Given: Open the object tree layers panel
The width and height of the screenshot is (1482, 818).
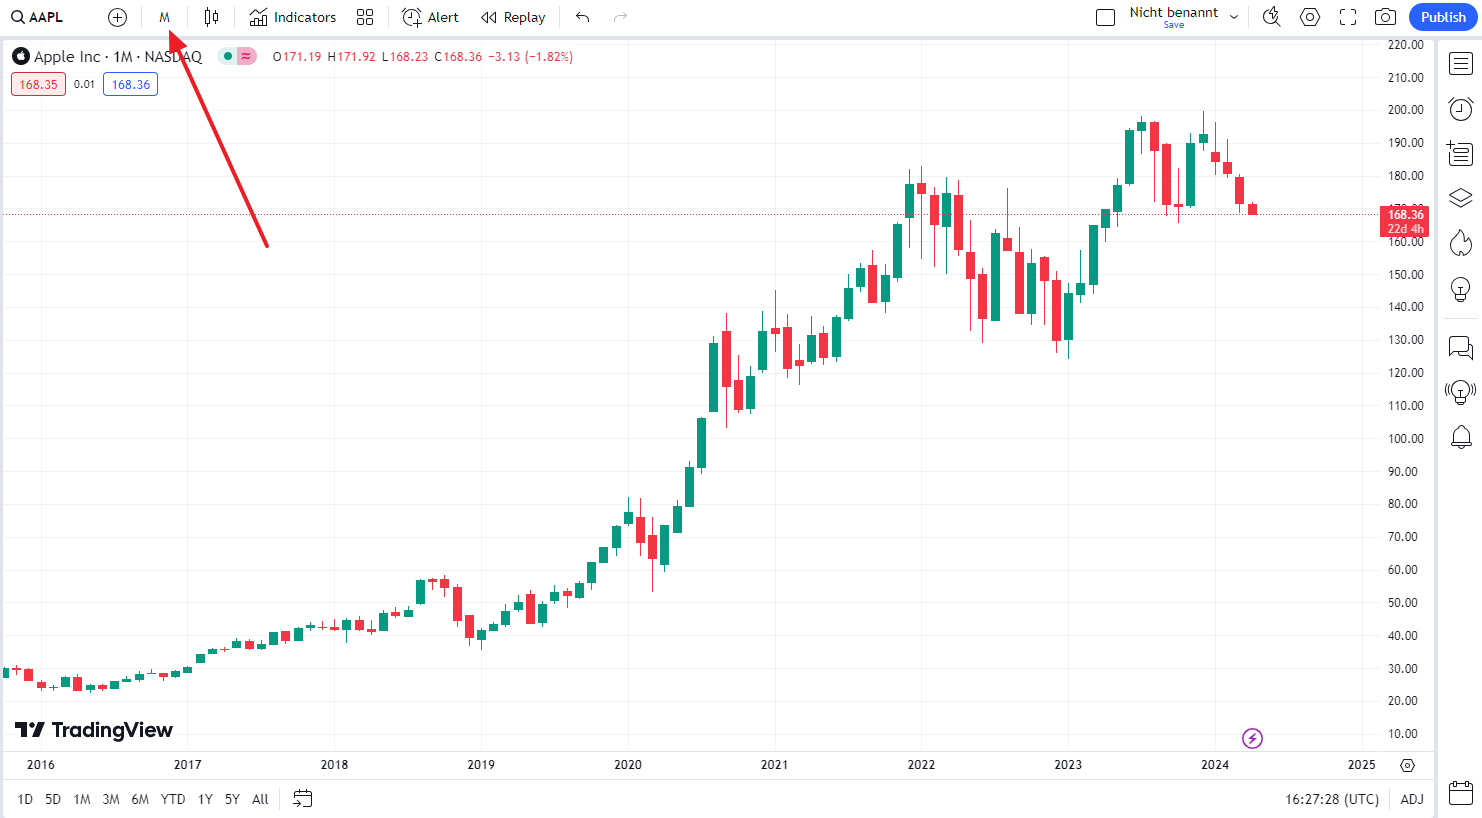Looking at the screenshot, I should (x=1461, y=198).
